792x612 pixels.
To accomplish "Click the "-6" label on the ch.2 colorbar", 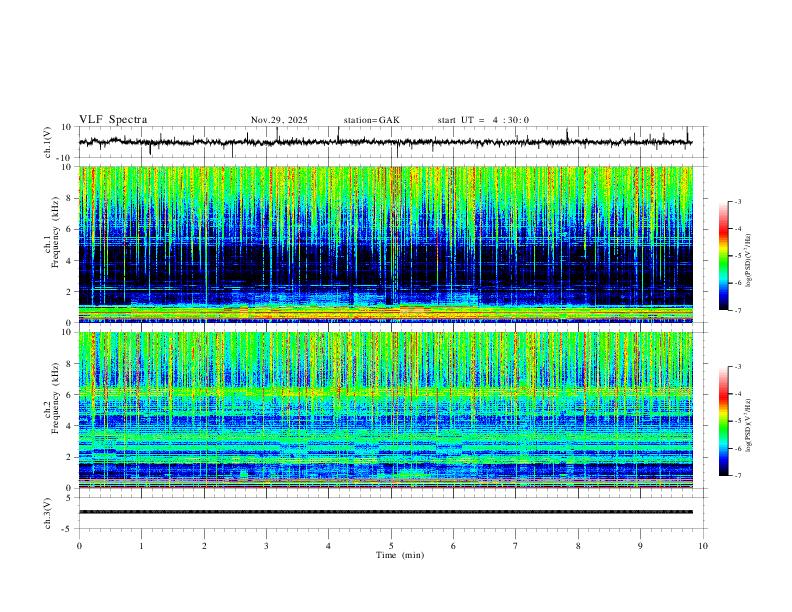I will pyautogui.click(x=737, y=448).
